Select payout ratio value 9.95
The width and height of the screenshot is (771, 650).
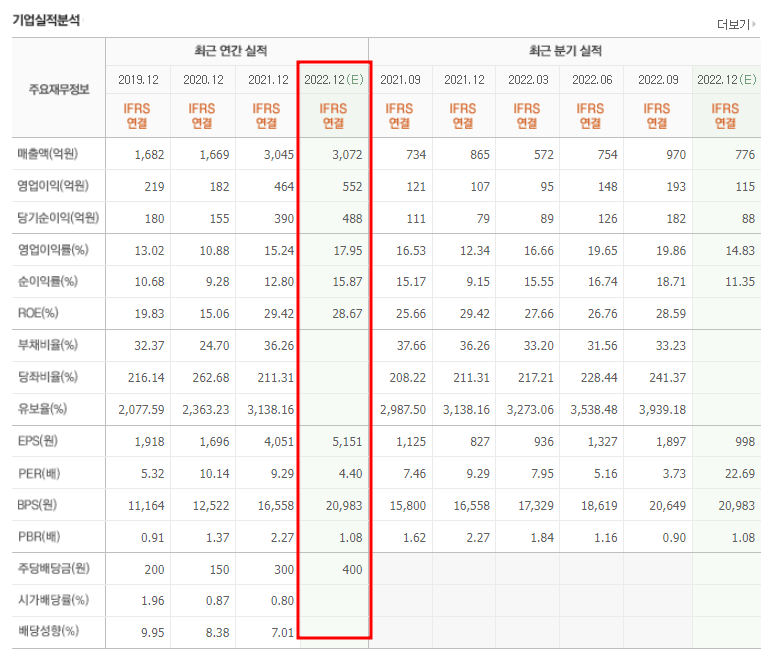152,632
